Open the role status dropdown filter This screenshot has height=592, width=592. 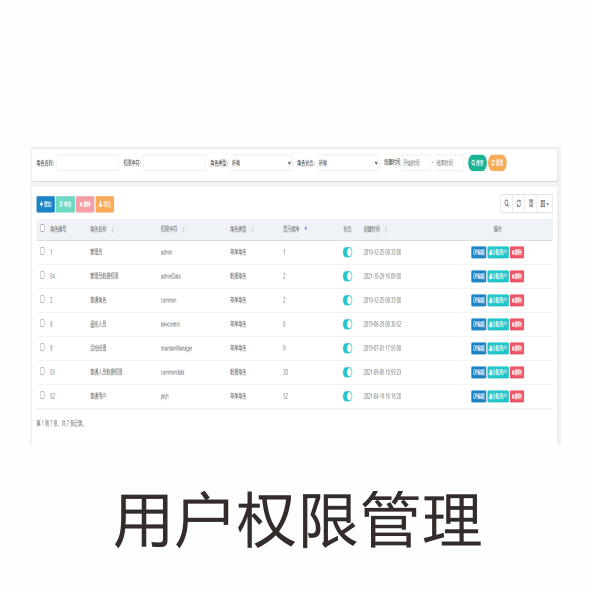tap(348, 163)
